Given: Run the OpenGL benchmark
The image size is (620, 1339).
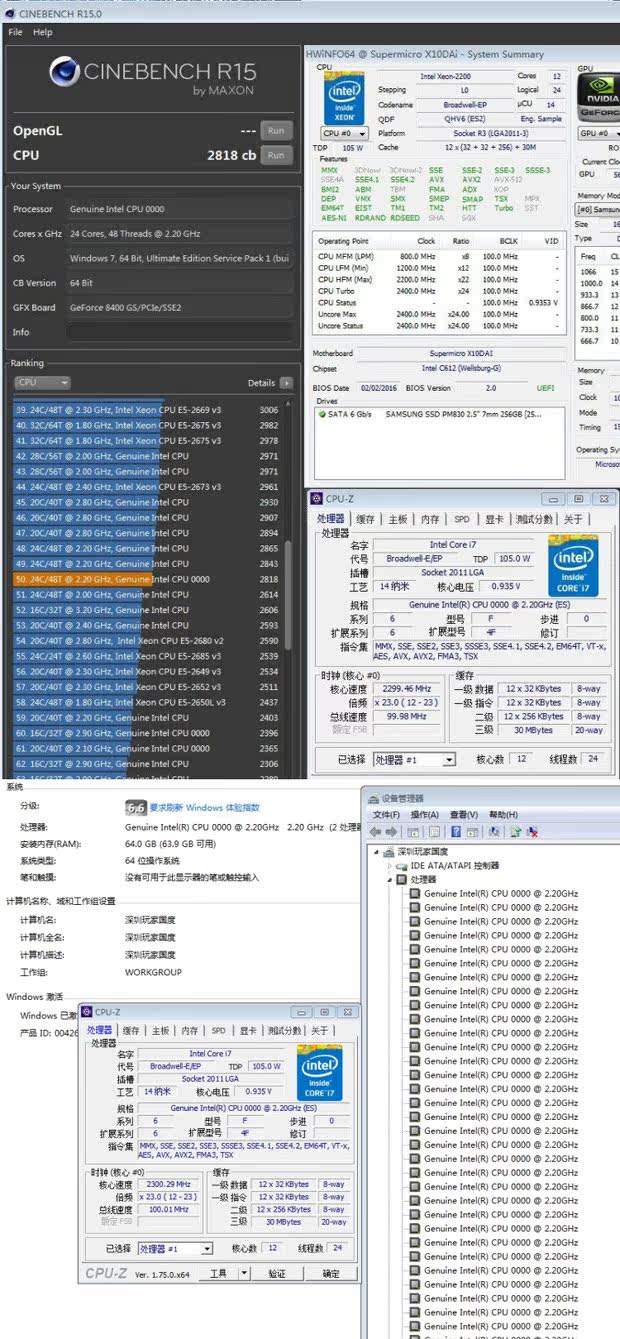Looking at the screenshot, I should [276, 130].
